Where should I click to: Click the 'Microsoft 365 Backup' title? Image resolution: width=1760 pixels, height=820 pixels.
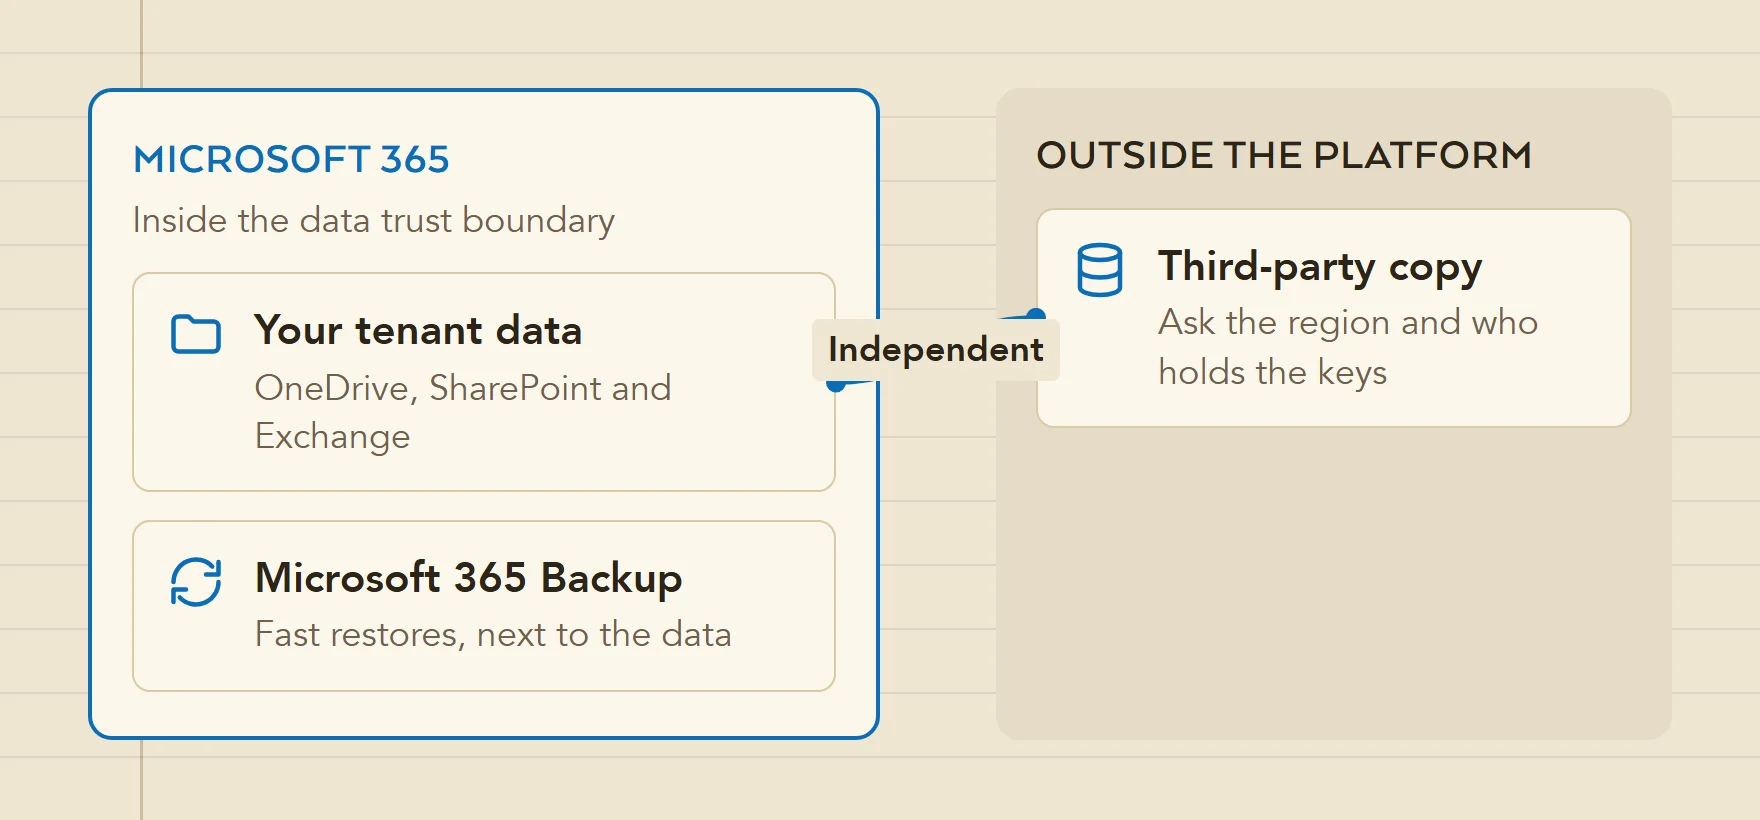click(x=469, y=578)
